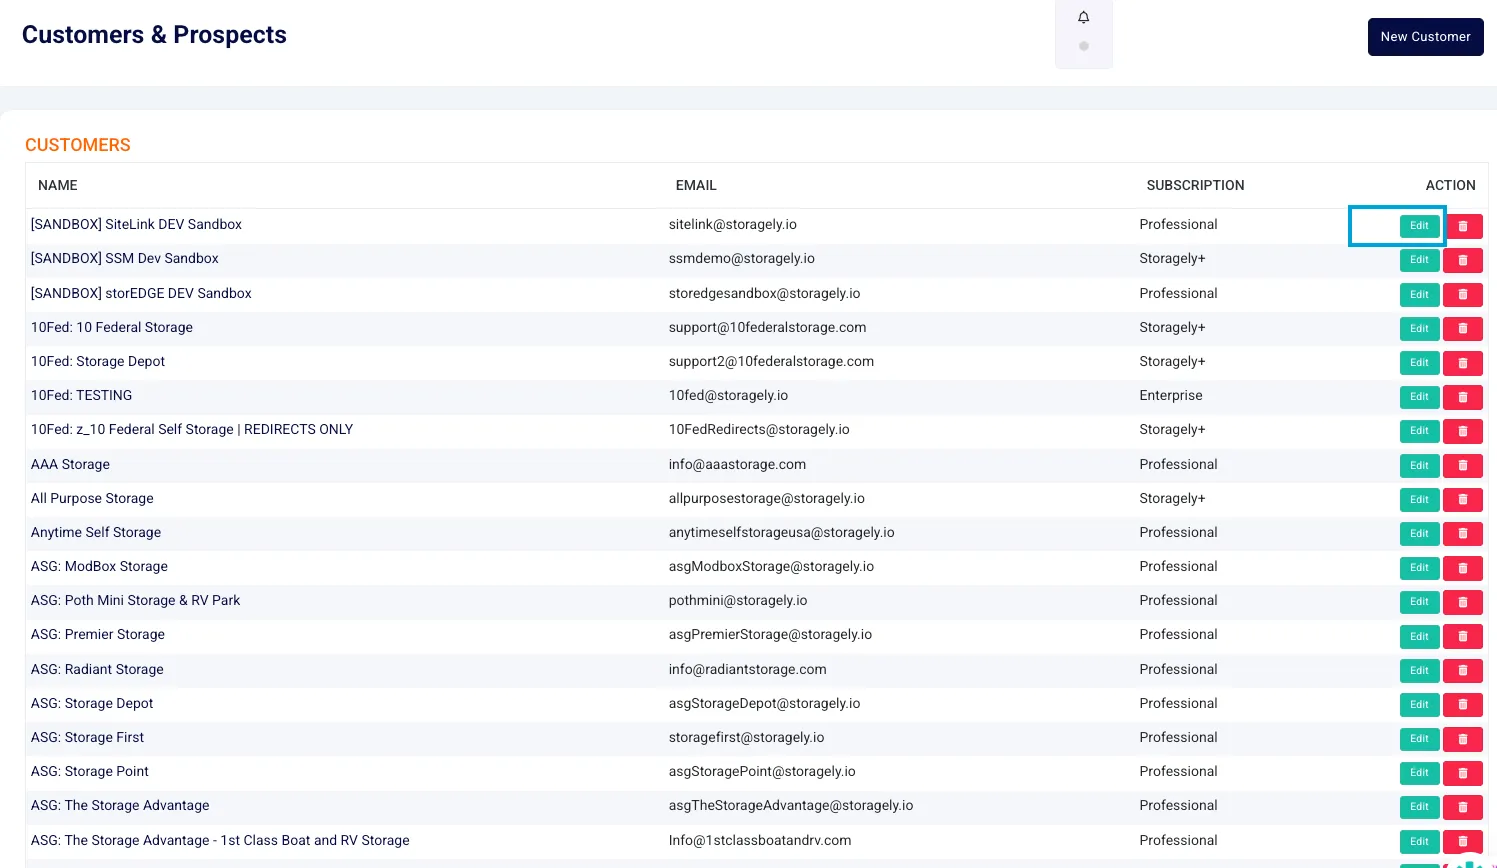Delete ASG: Storage Point customer

click(1463, 773)
